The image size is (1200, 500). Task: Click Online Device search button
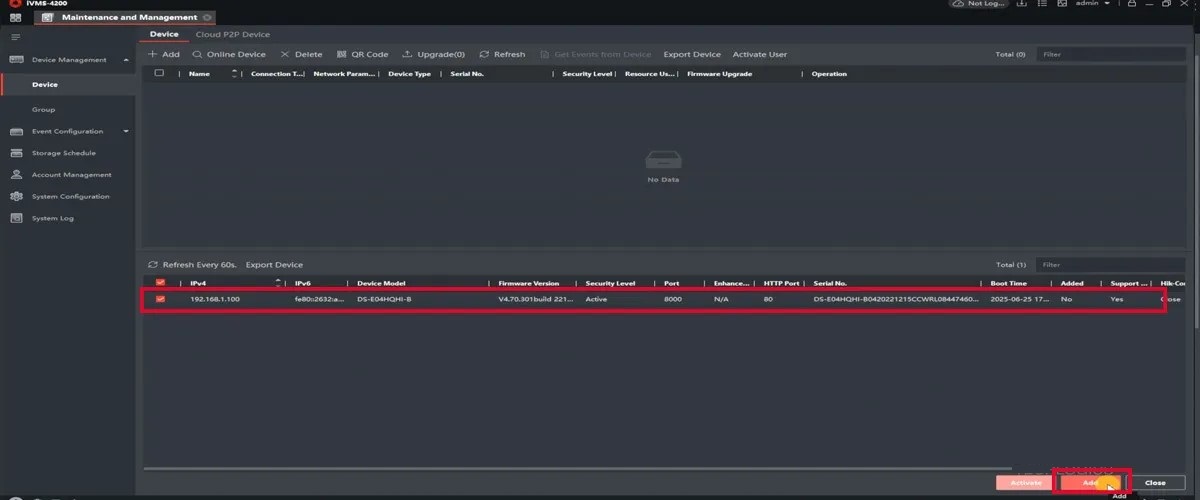point(229,54)
